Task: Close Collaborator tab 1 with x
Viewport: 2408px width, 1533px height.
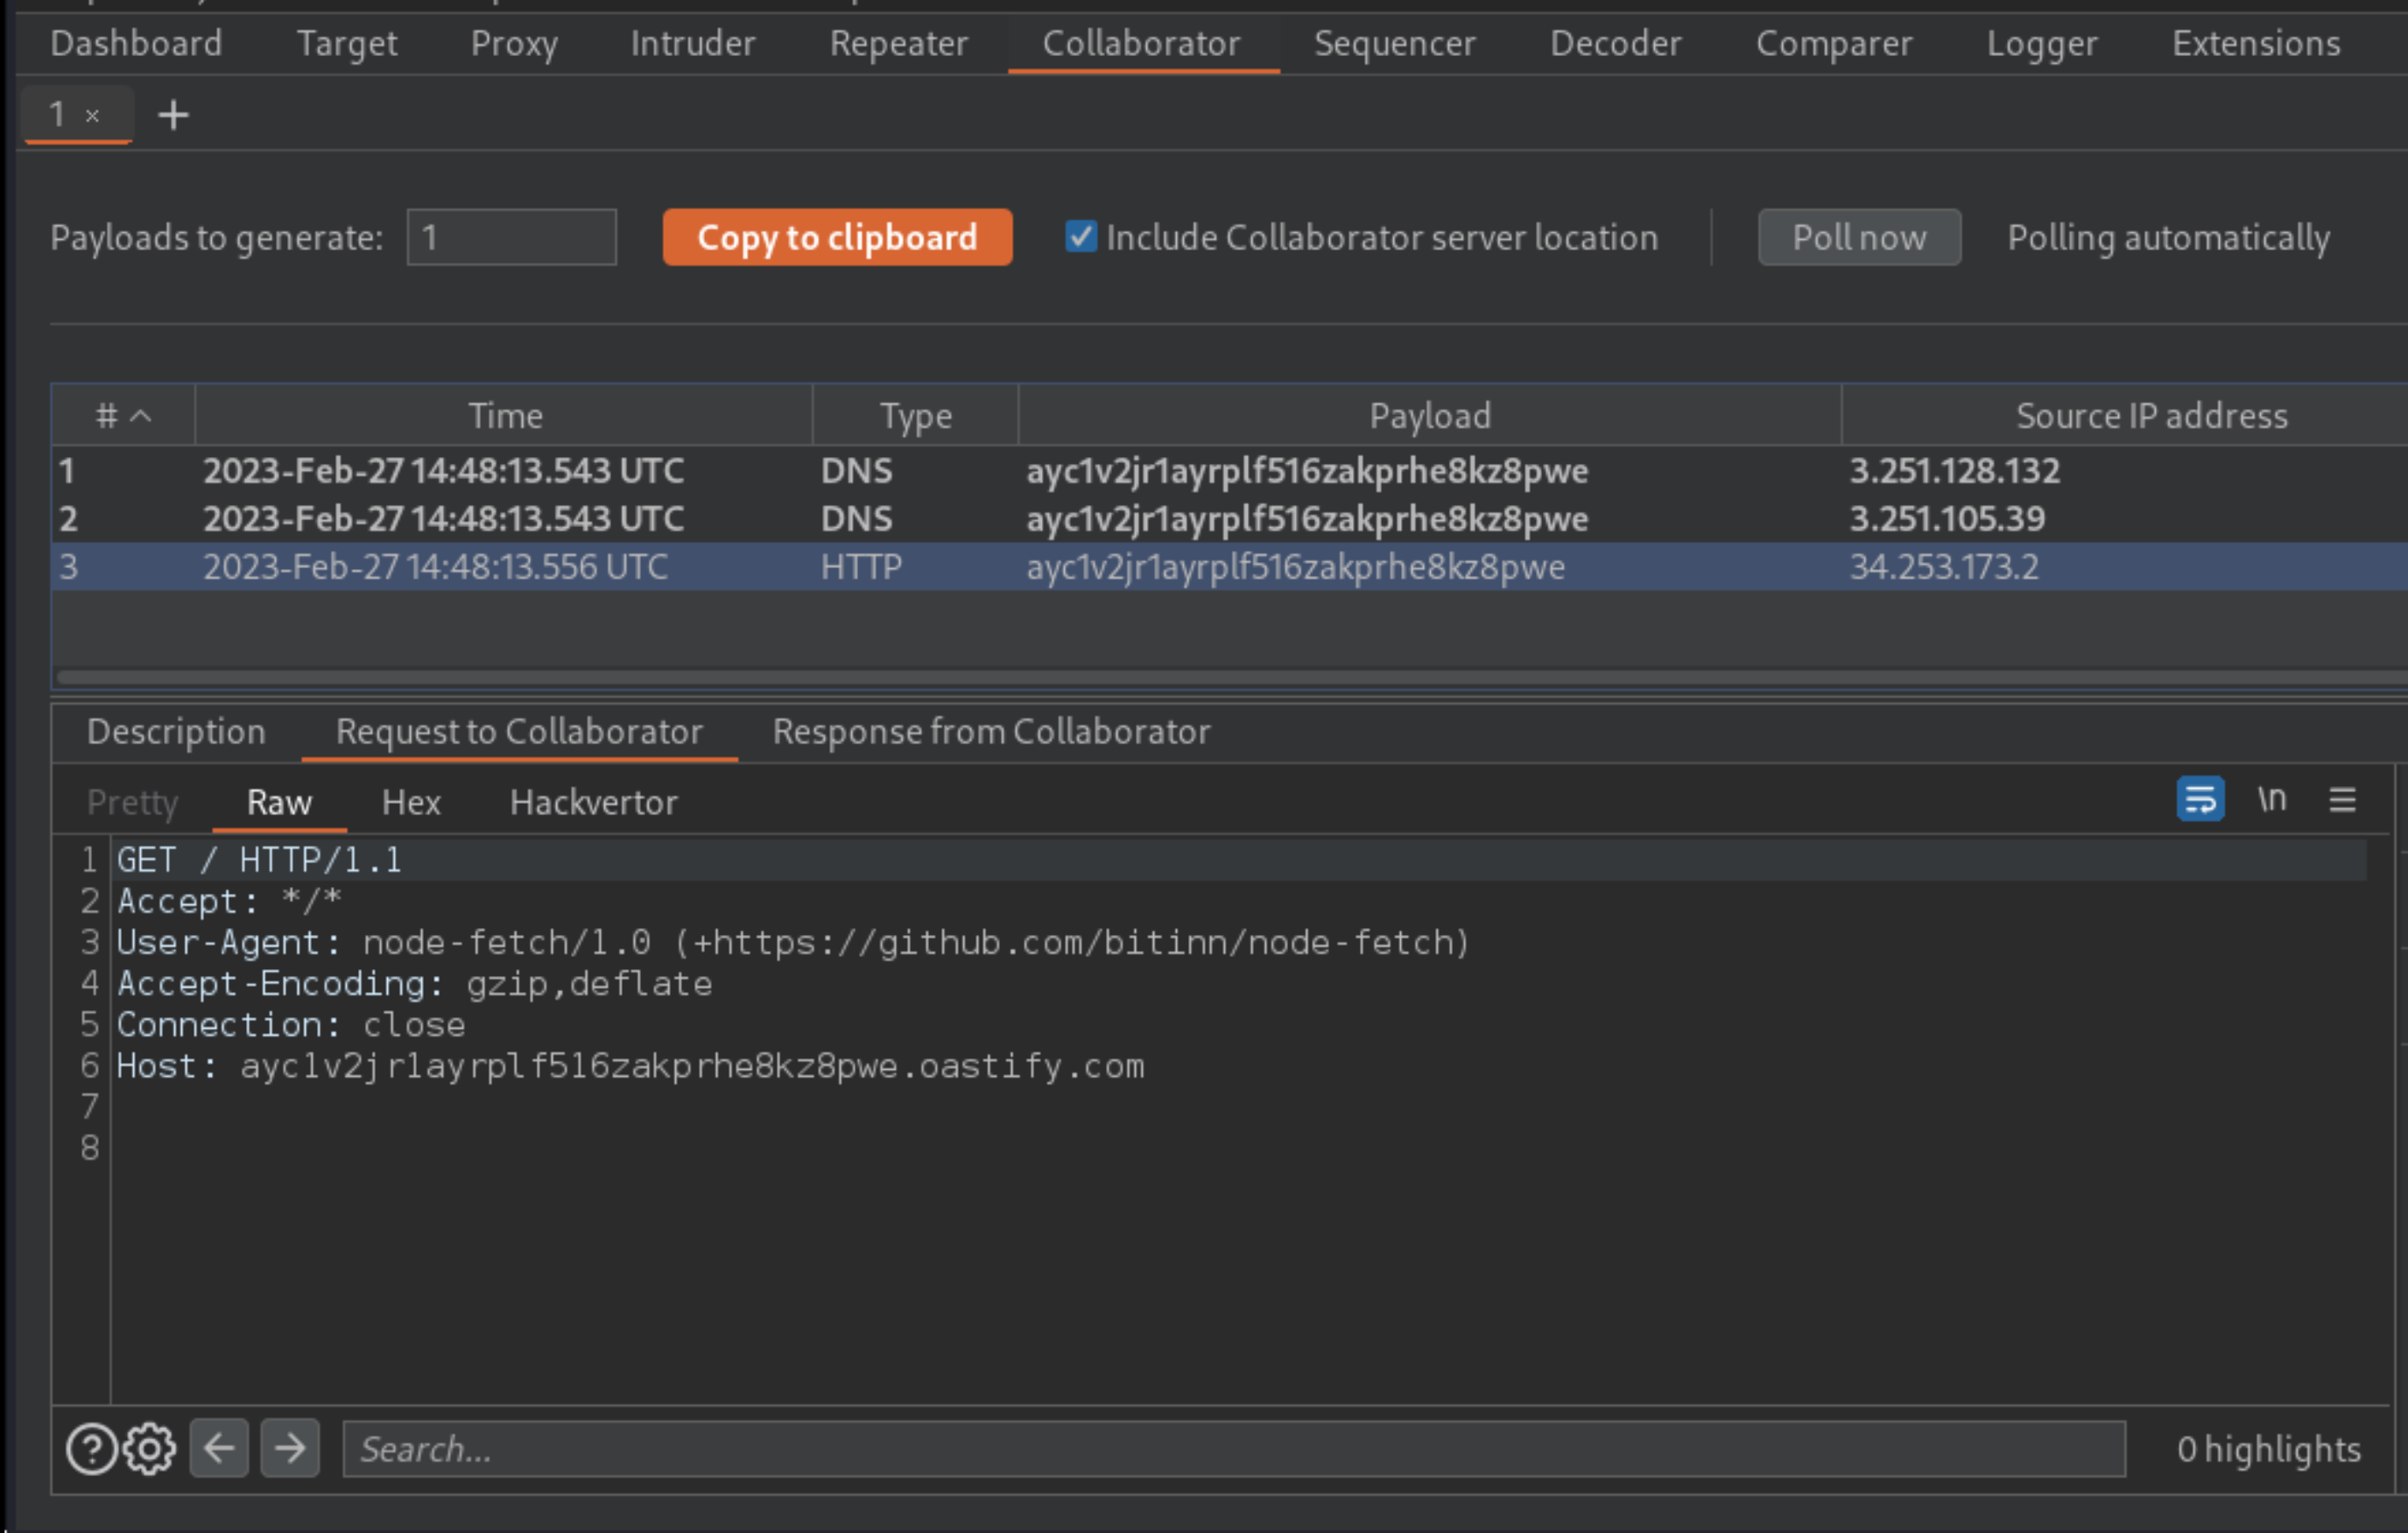Action: pos(92,116)
